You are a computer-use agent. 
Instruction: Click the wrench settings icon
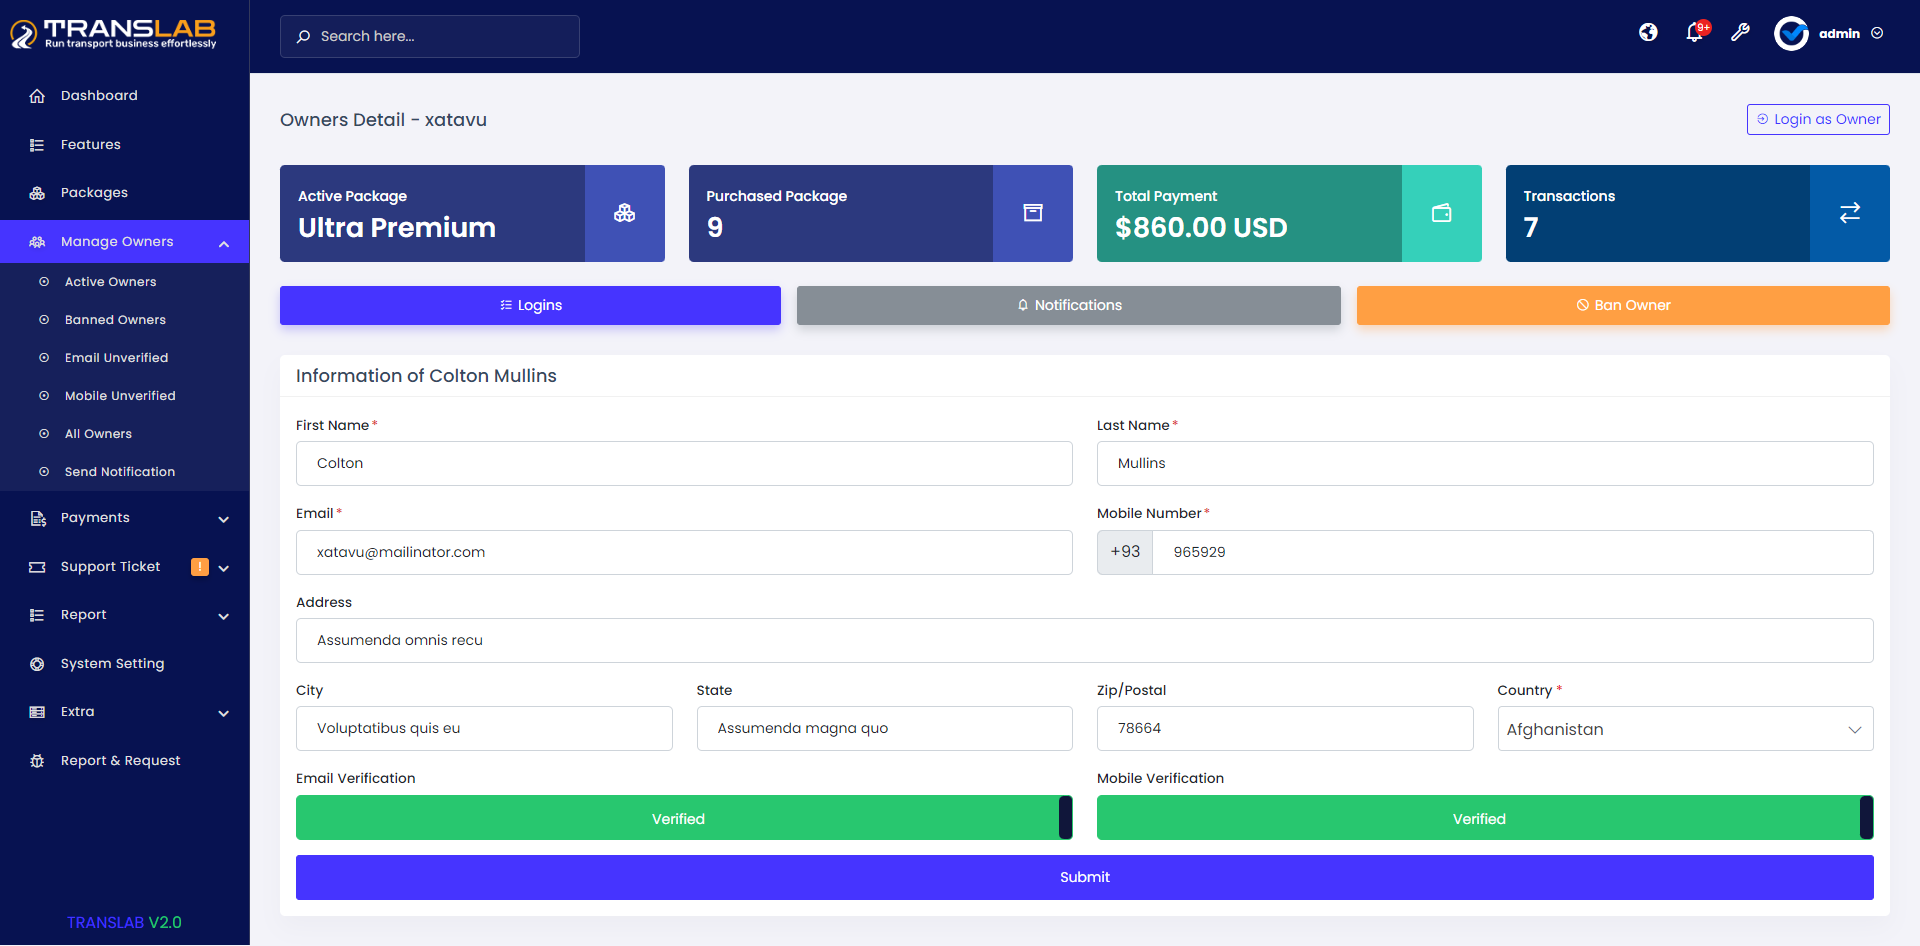pyautogui.click(x=1740, y=33)
